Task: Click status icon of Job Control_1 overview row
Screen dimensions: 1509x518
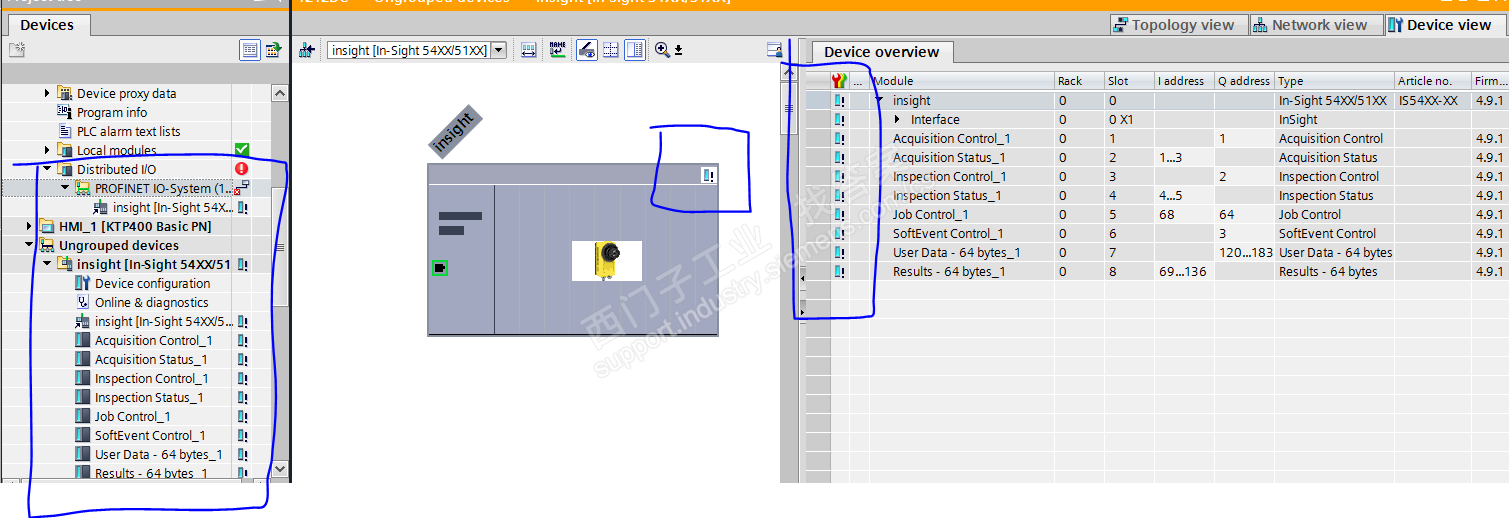Action: click(840, 214)
